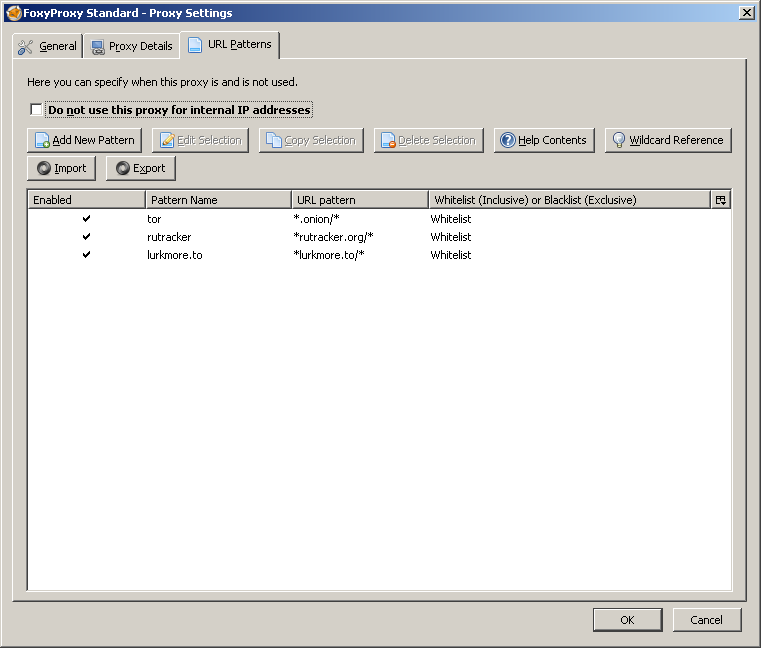Open the Wildcard Reference
Screen dimensions: 761x648
click(x=668, y=140)
